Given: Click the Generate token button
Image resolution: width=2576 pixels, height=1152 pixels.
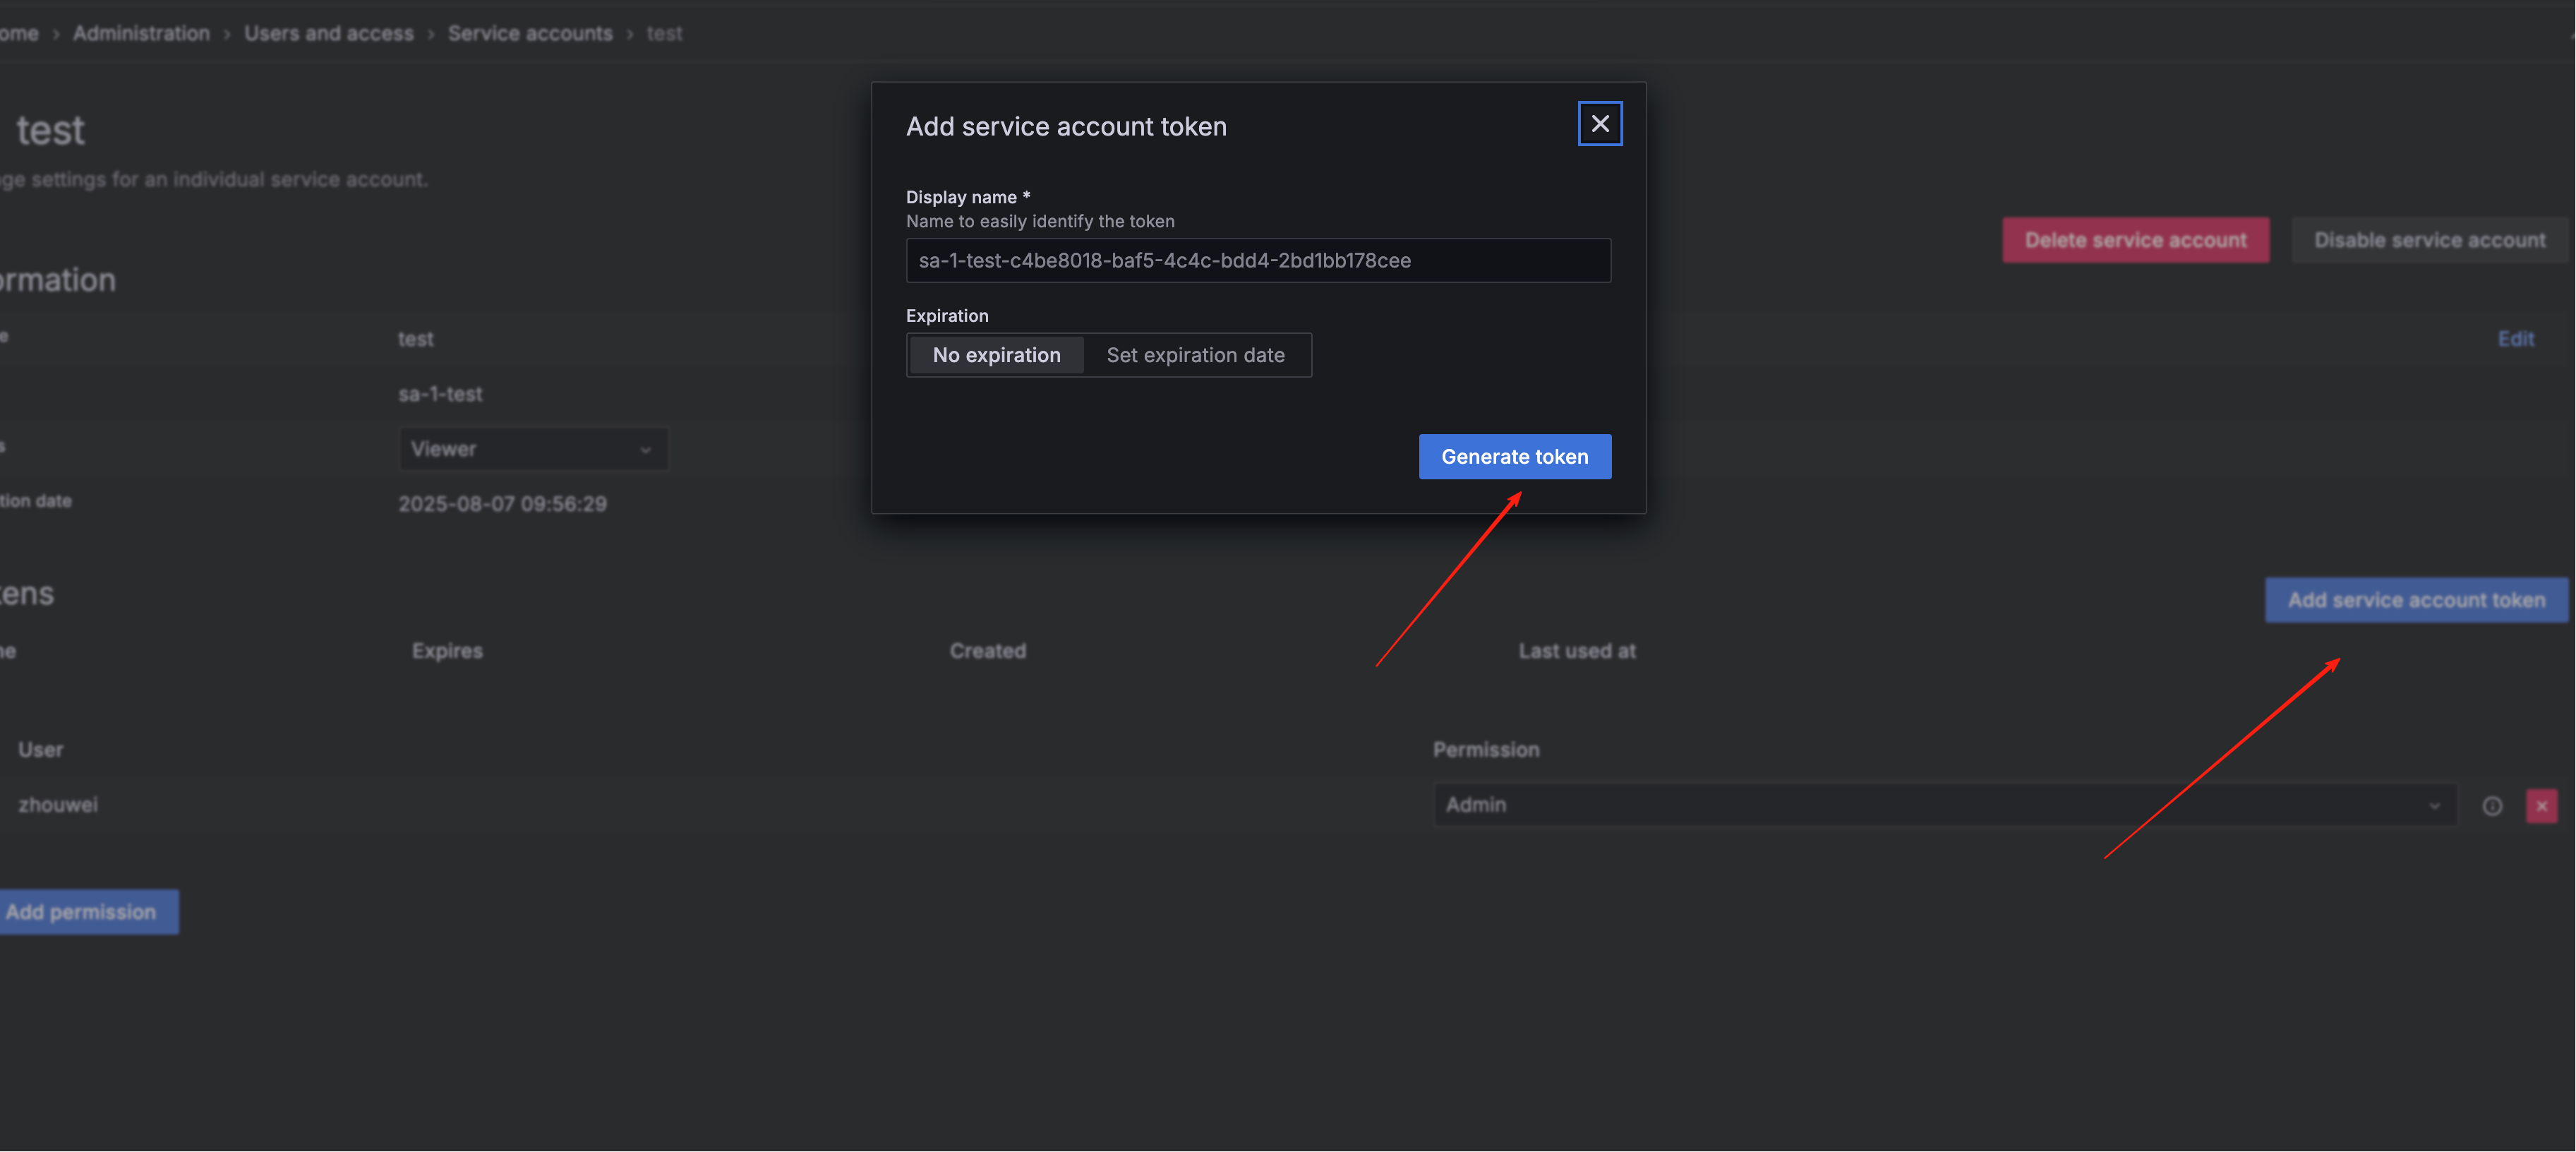Looking at the screenshot, I should [1514, 457].
